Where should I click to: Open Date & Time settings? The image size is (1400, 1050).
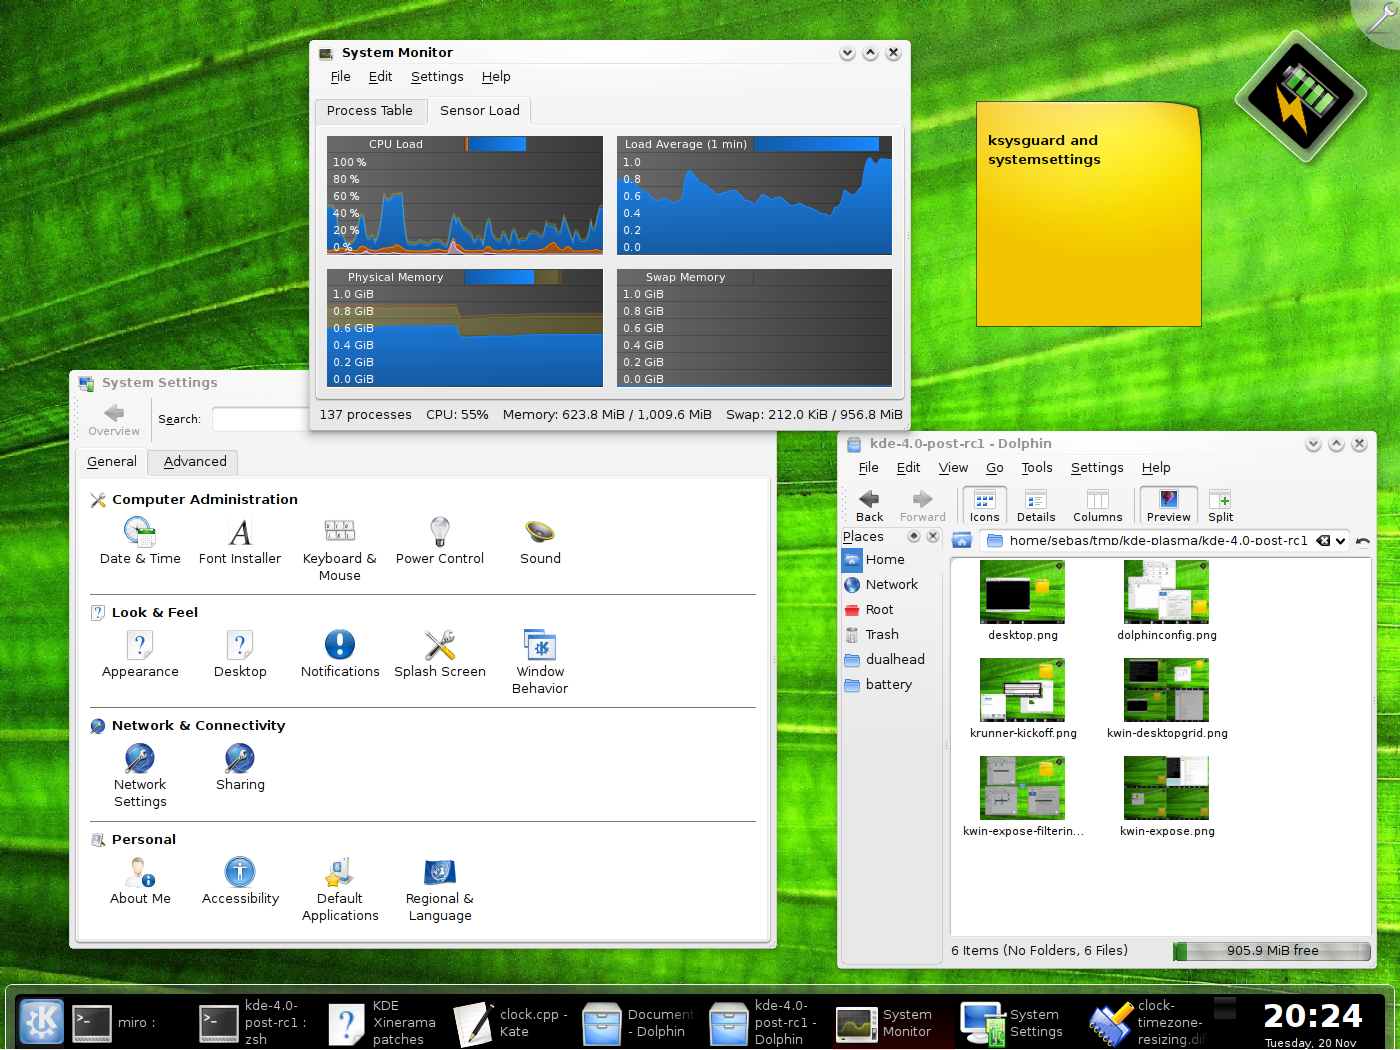click(x=140, y=541)
